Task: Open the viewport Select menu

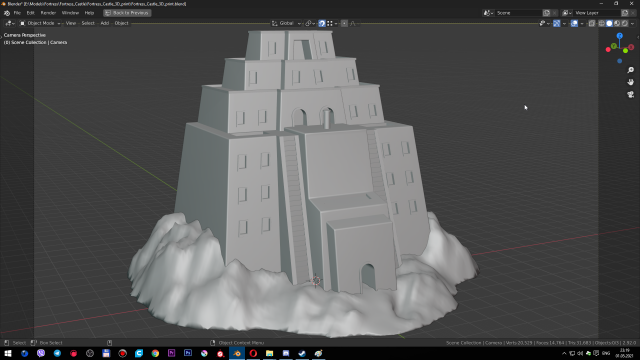Action: click(x=88, y=24)
